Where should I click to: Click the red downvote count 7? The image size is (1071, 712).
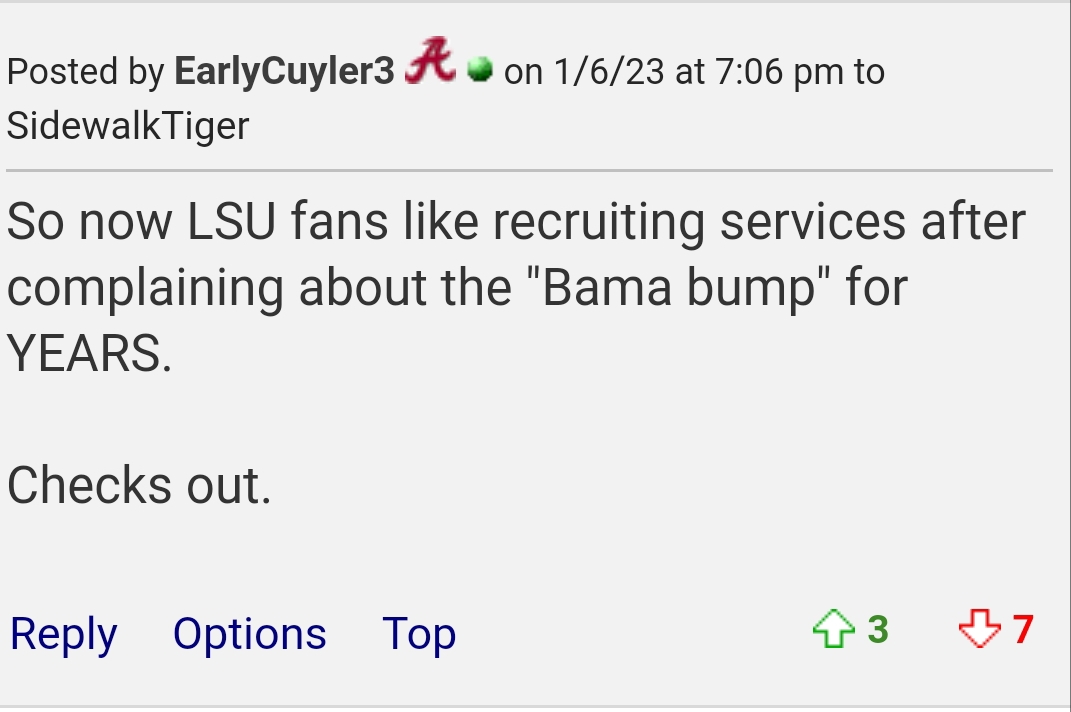(x=1023, y=629)
